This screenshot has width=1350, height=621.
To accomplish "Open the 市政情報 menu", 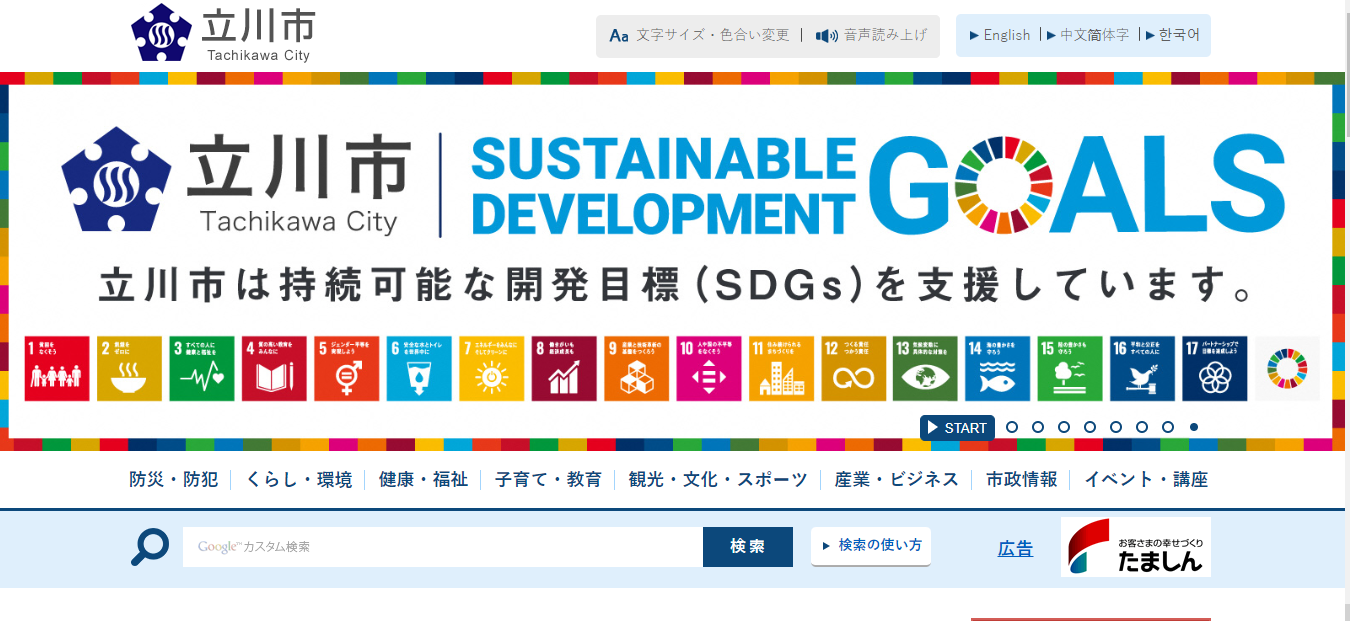I will [x=1022, y=480].
